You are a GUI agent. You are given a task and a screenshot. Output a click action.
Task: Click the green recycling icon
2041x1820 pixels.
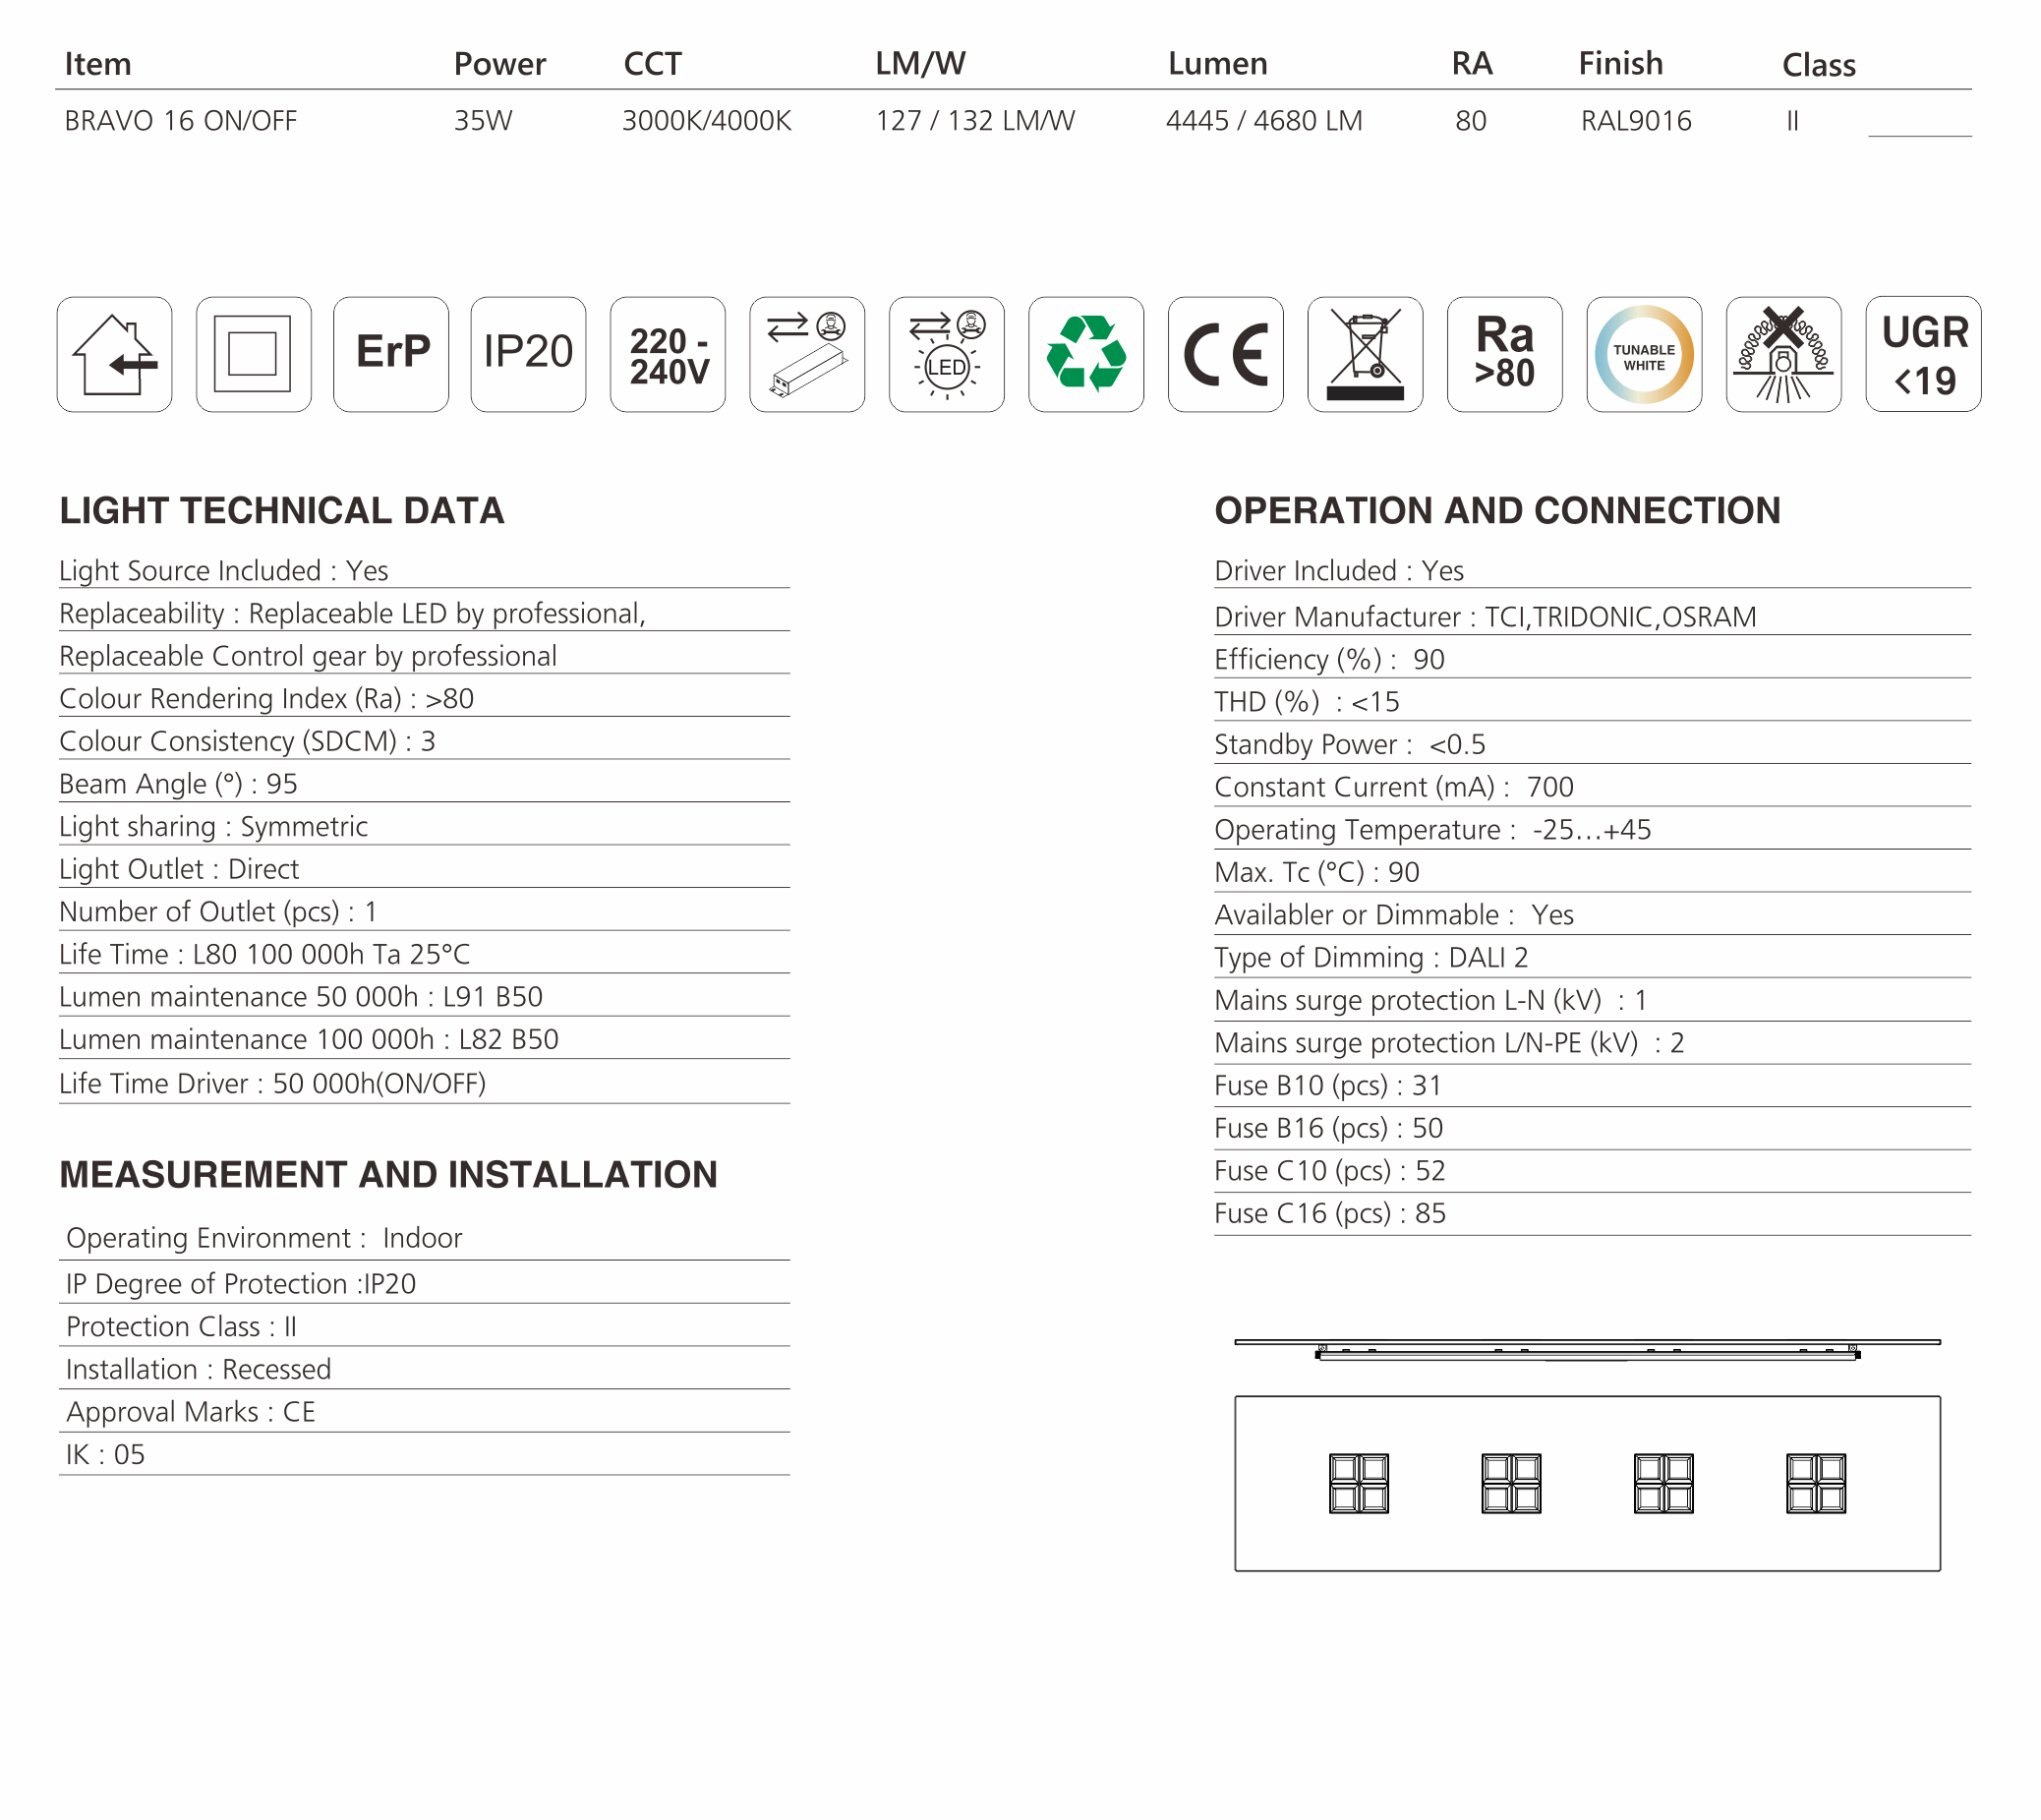(x=1086, y=354)
